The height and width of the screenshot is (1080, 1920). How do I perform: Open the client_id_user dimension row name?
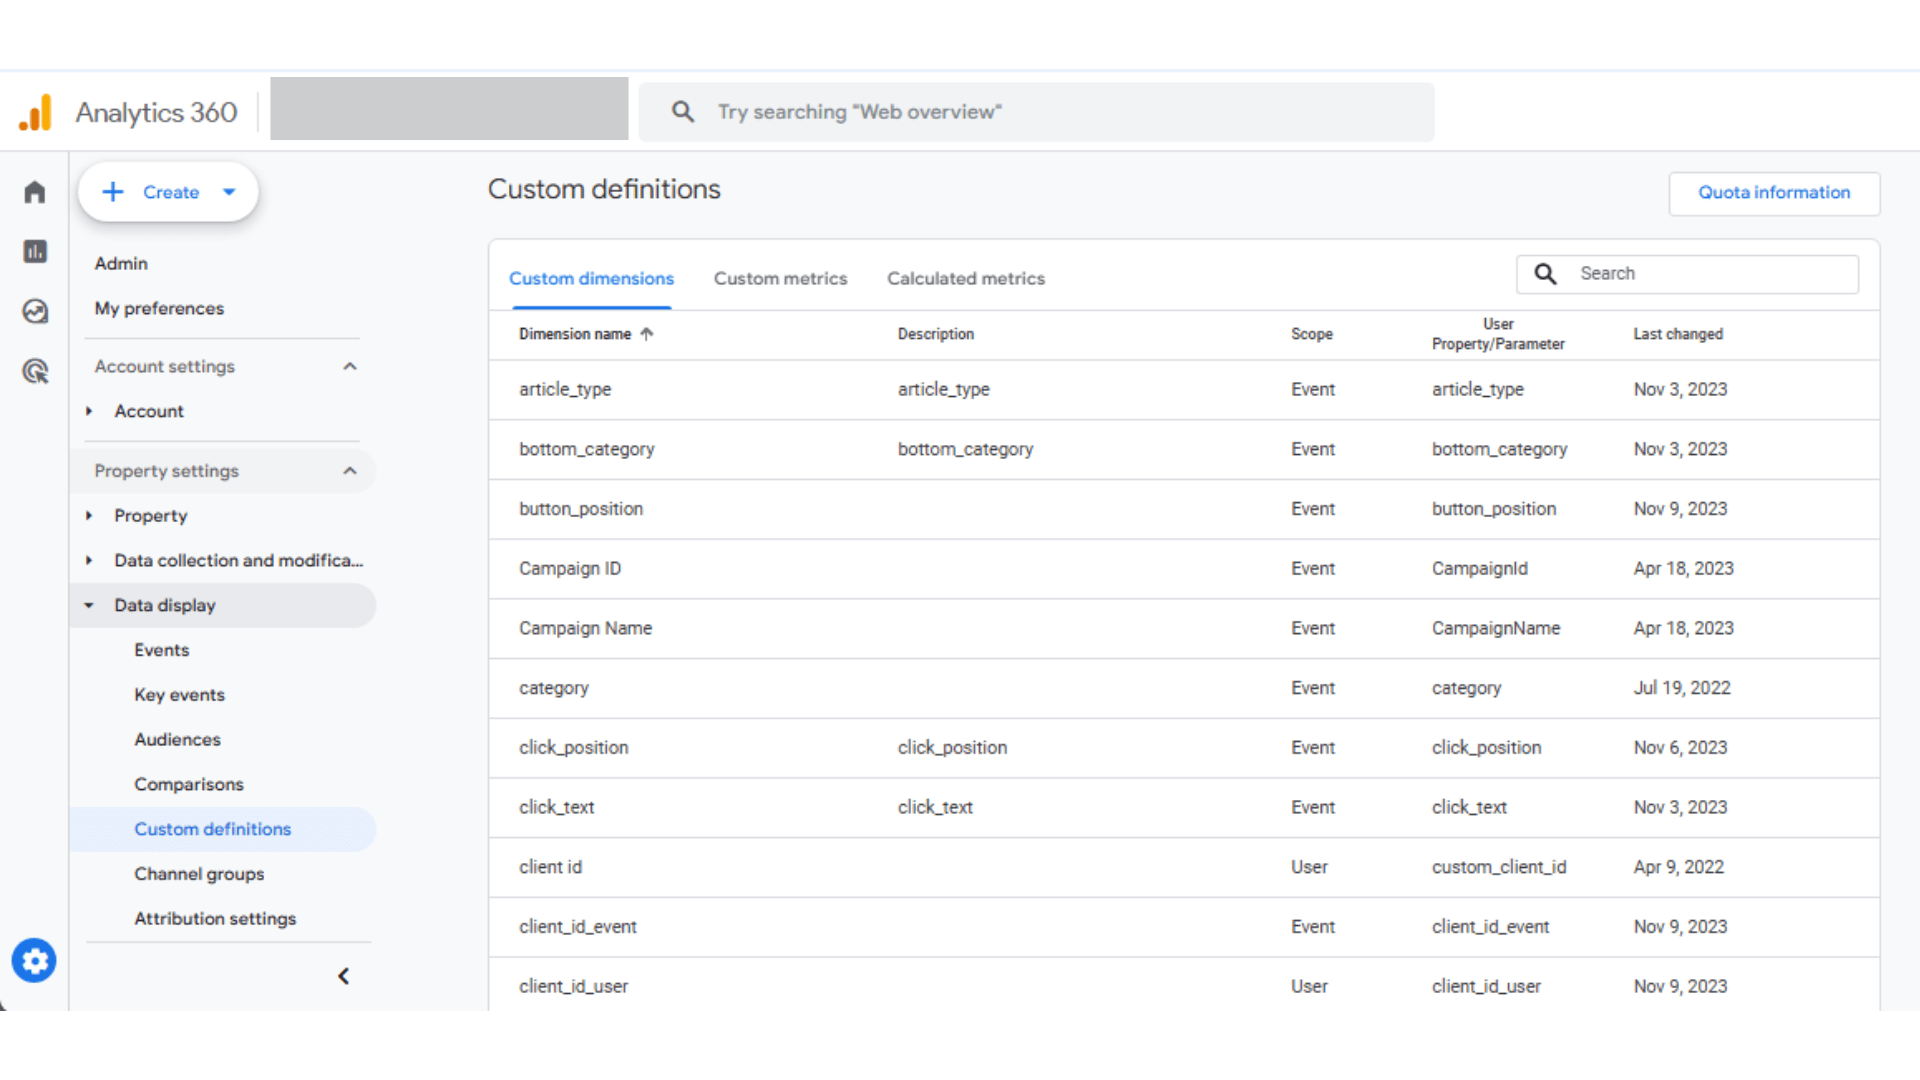click(574, 987)
